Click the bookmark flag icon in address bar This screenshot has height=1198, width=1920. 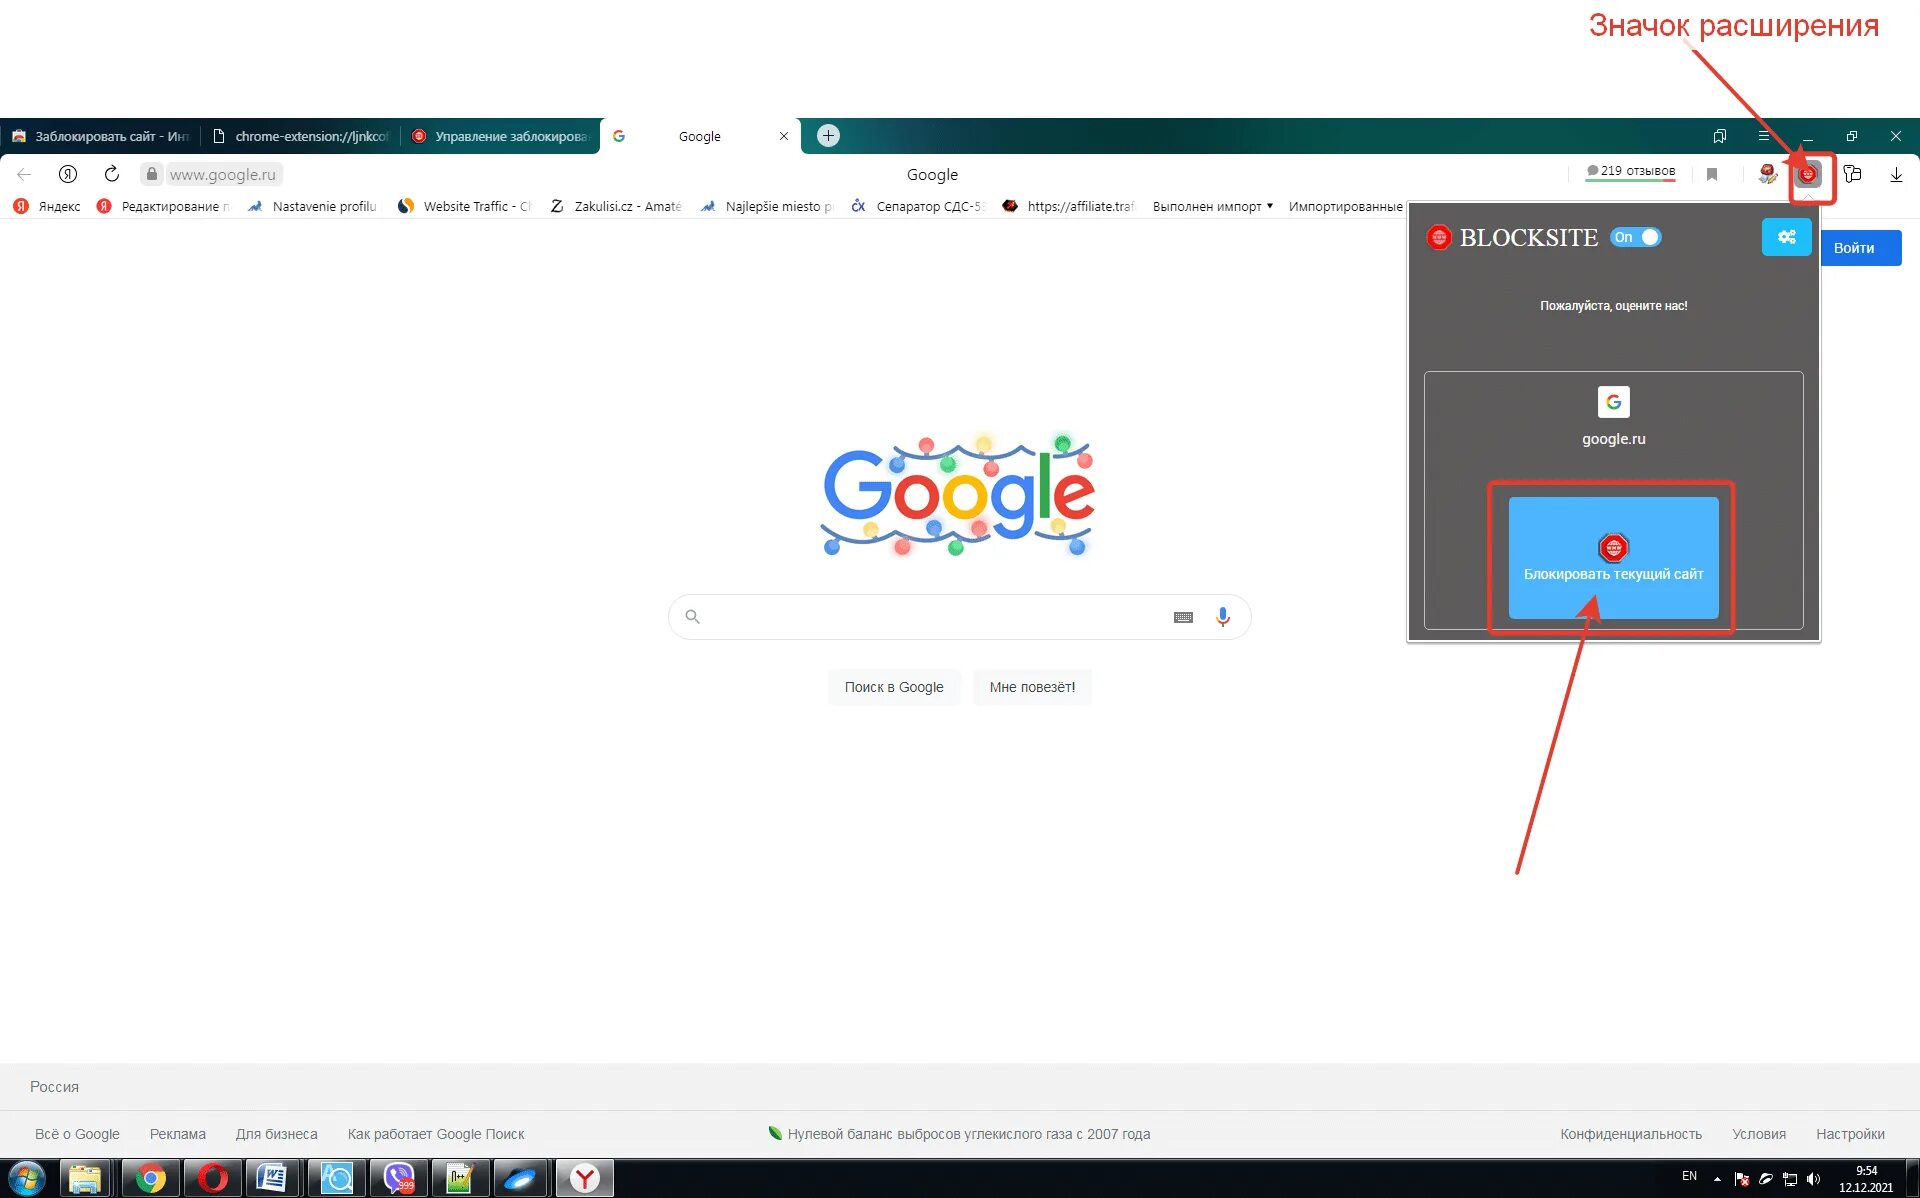tap(1712, 174)
